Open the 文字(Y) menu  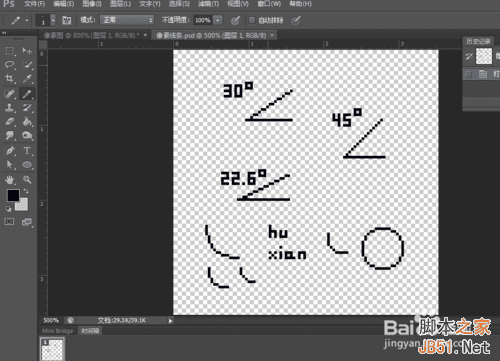(150, 4)
